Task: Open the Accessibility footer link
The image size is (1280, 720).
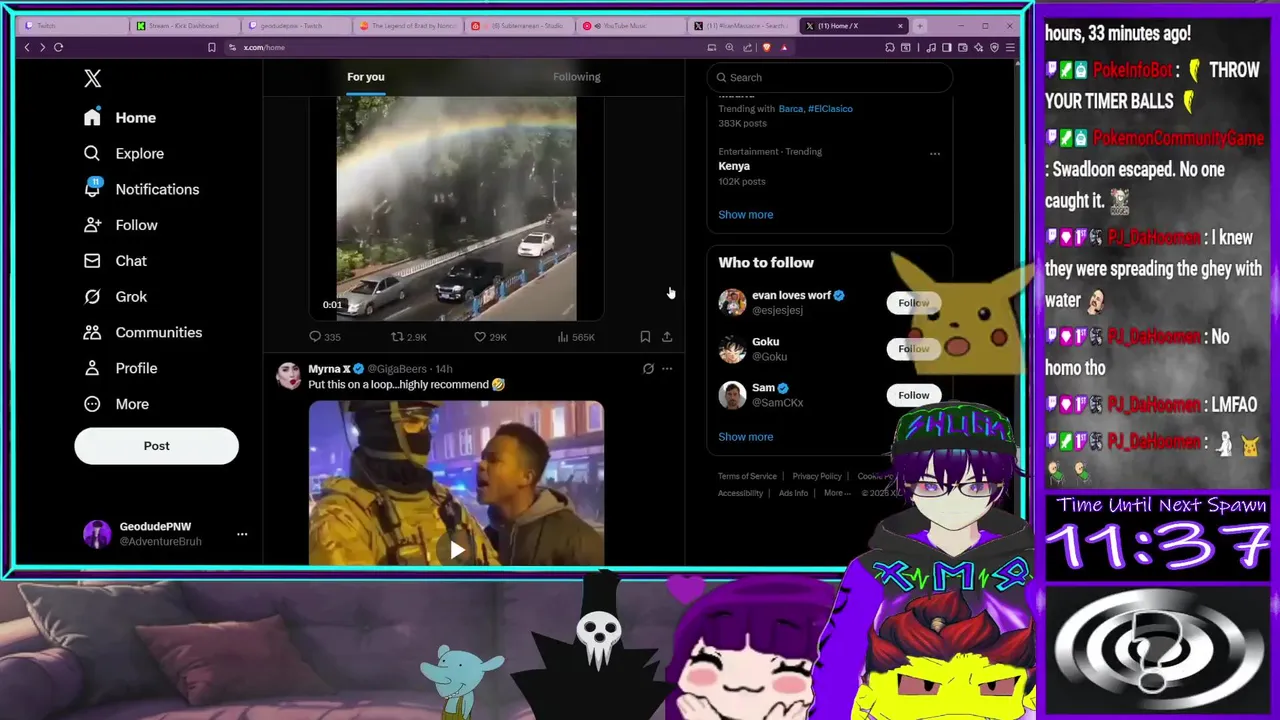Action: [x=740, y=493]
